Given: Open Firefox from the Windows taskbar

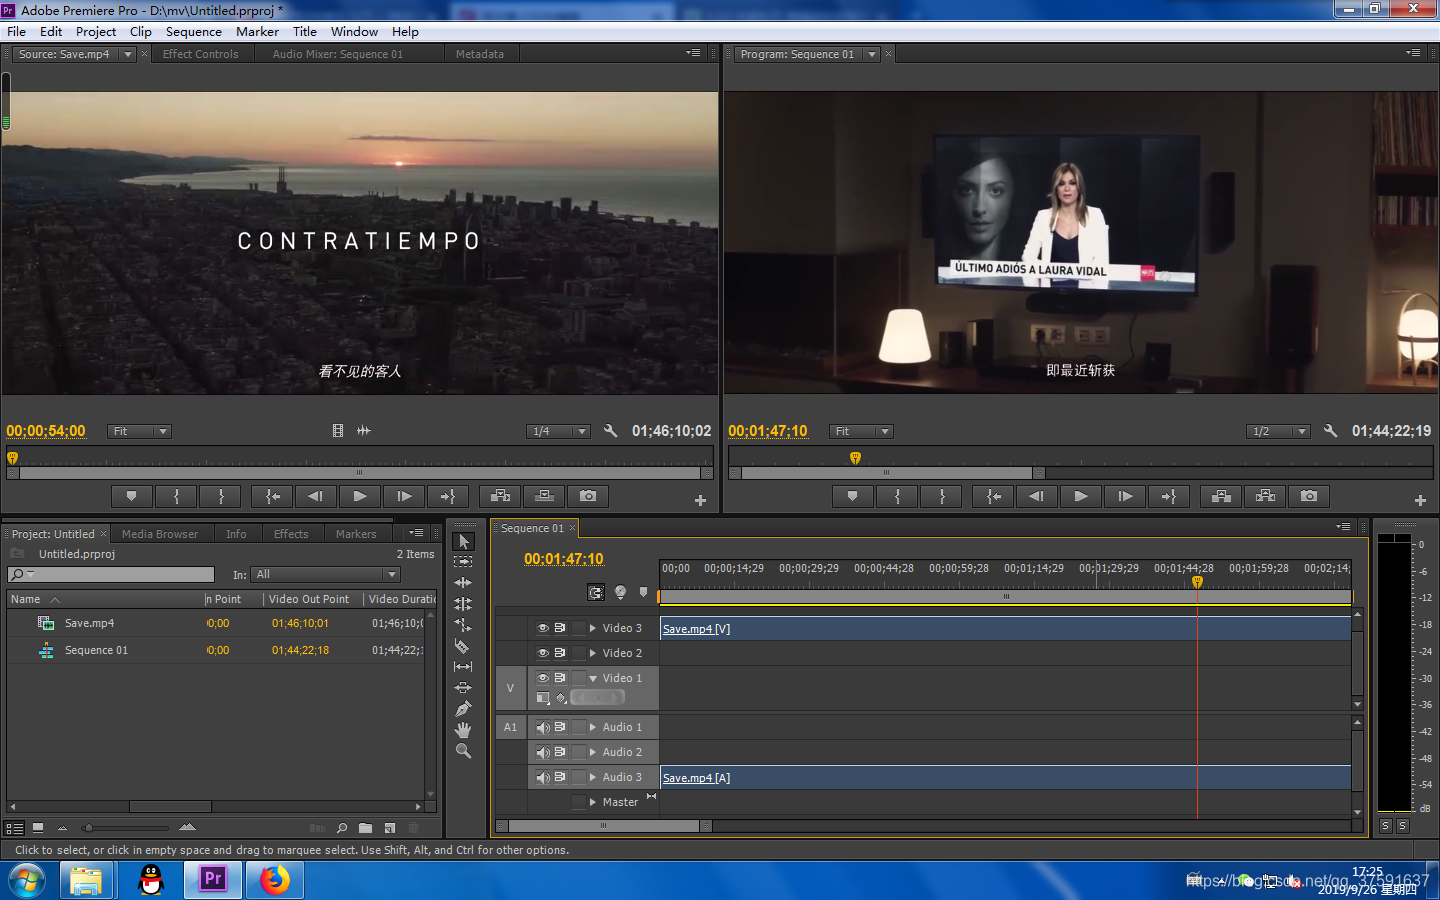Looking at the screenshot, I should (274, 880).
